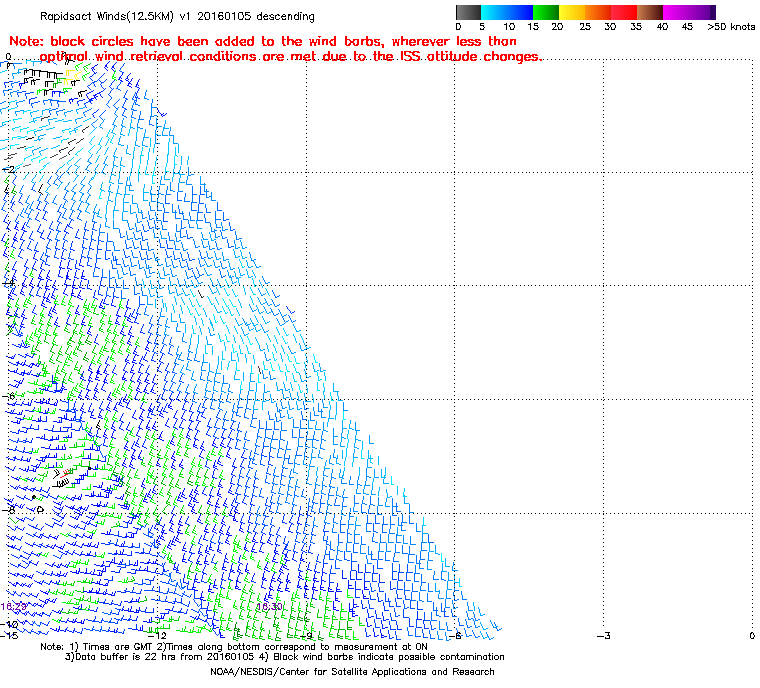Click the 'Rapidscat Winds(12.5KM) v1 20160105 descending' title
The width and height of the screenshot is (760, 688).
point(177,16)
